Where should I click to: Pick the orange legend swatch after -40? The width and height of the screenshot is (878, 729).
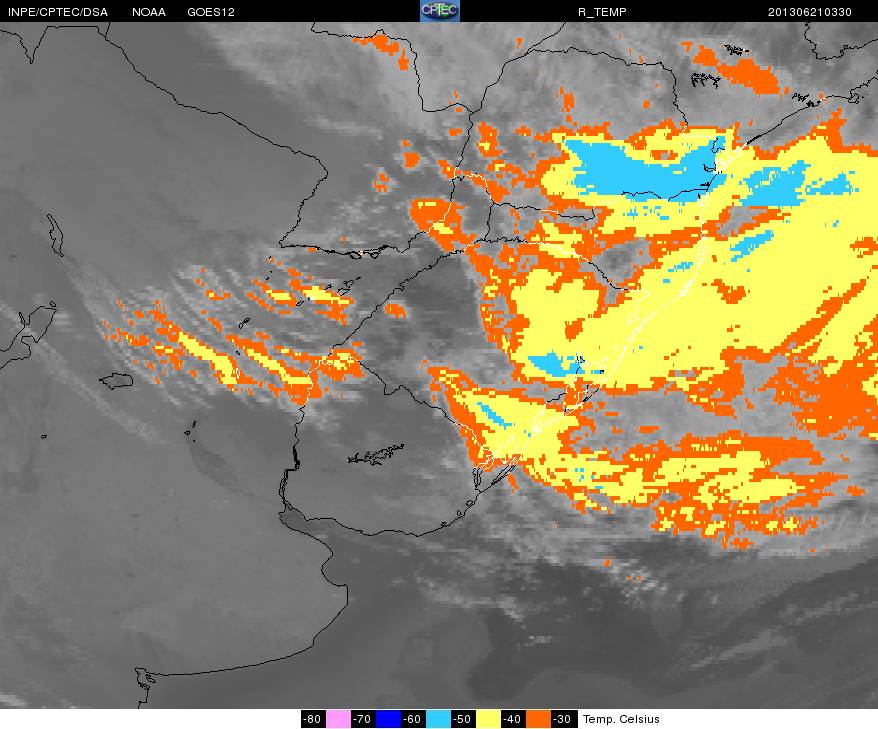[538, 719]
